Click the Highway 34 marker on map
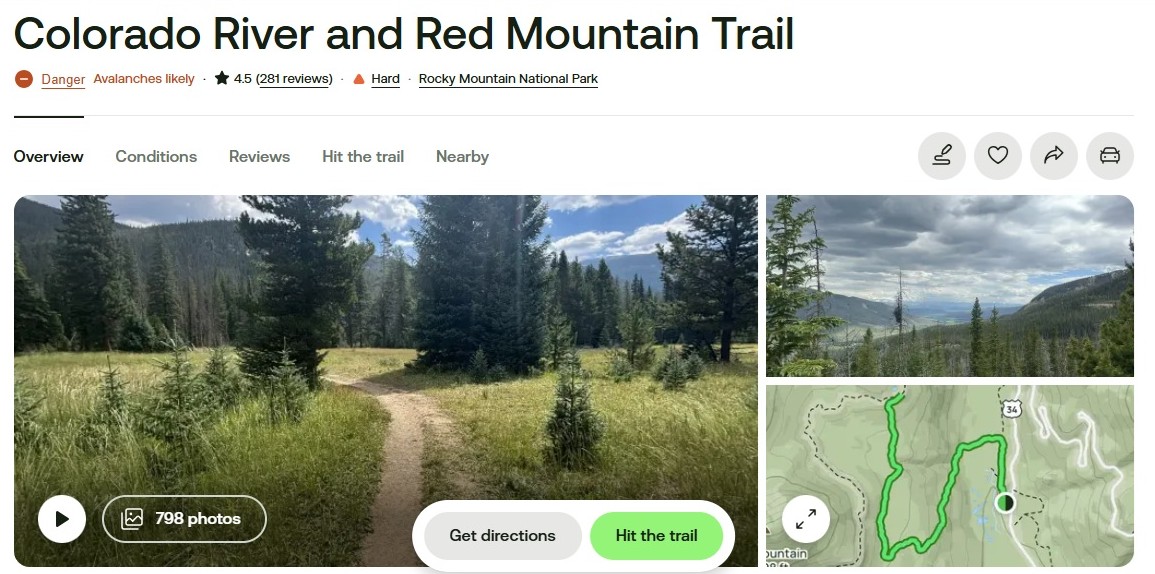 (1009, 408)
